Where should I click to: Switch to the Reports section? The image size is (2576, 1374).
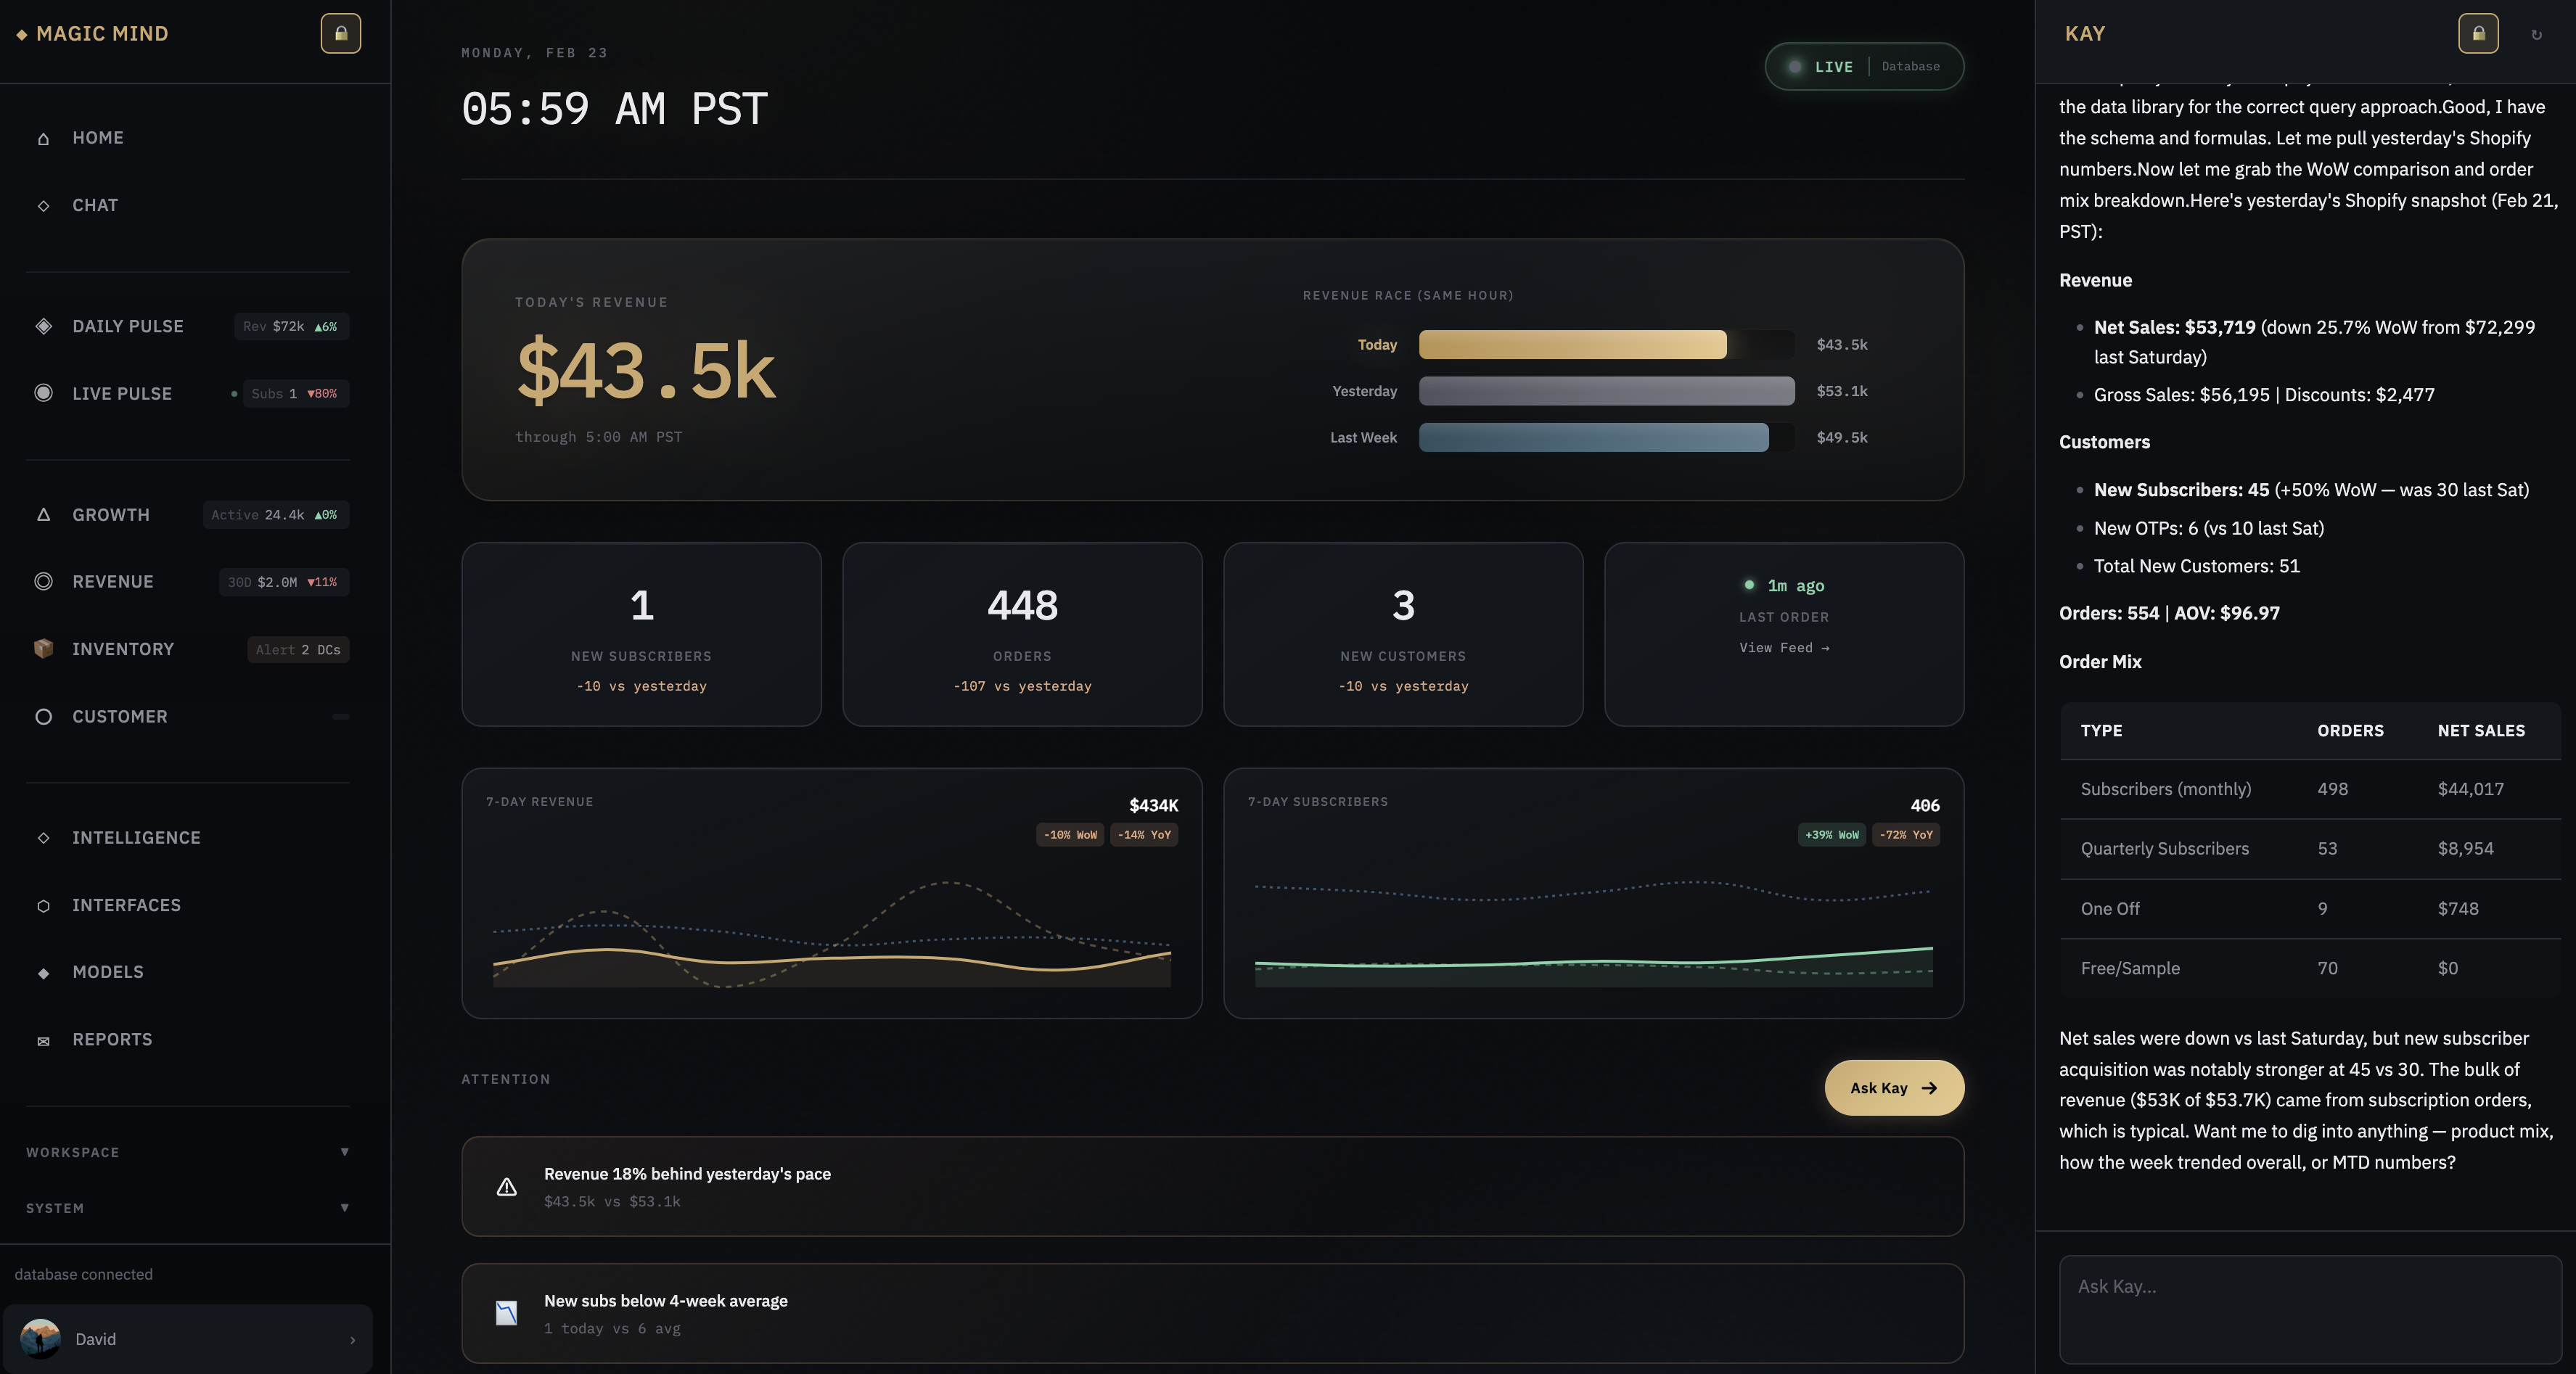[112, 1039]
